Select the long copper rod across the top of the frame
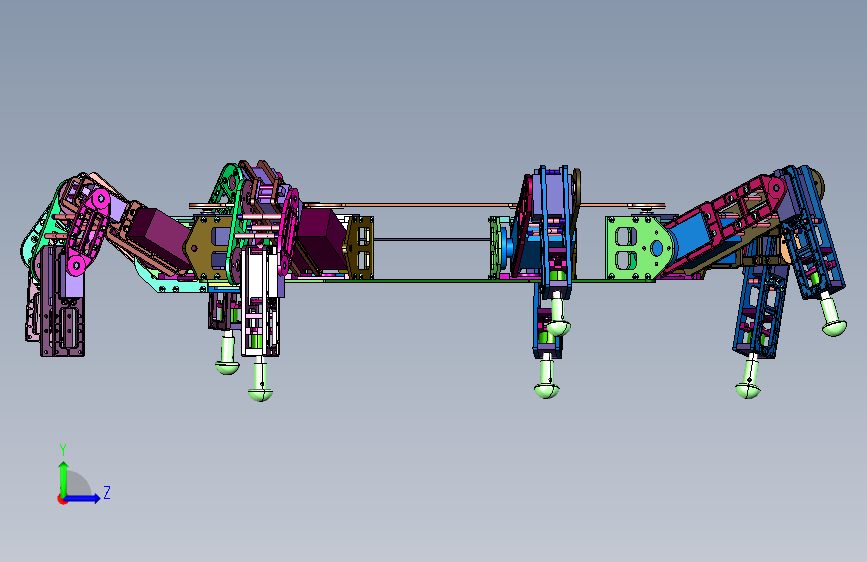This screenshot has height=562, width=867. [x=426, y=206]
